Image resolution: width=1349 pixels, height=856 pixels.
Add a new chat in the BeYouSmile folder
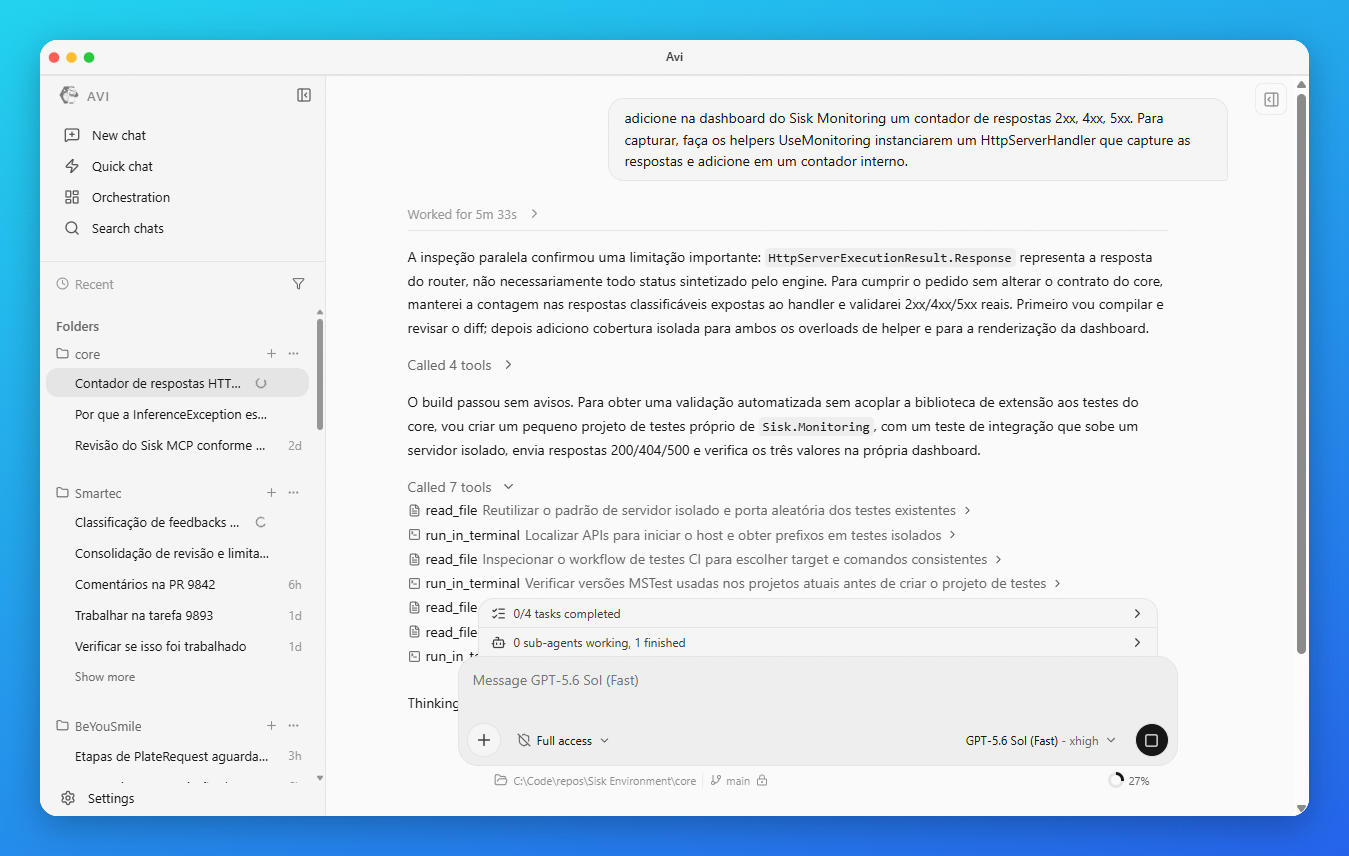pos(271,726)
